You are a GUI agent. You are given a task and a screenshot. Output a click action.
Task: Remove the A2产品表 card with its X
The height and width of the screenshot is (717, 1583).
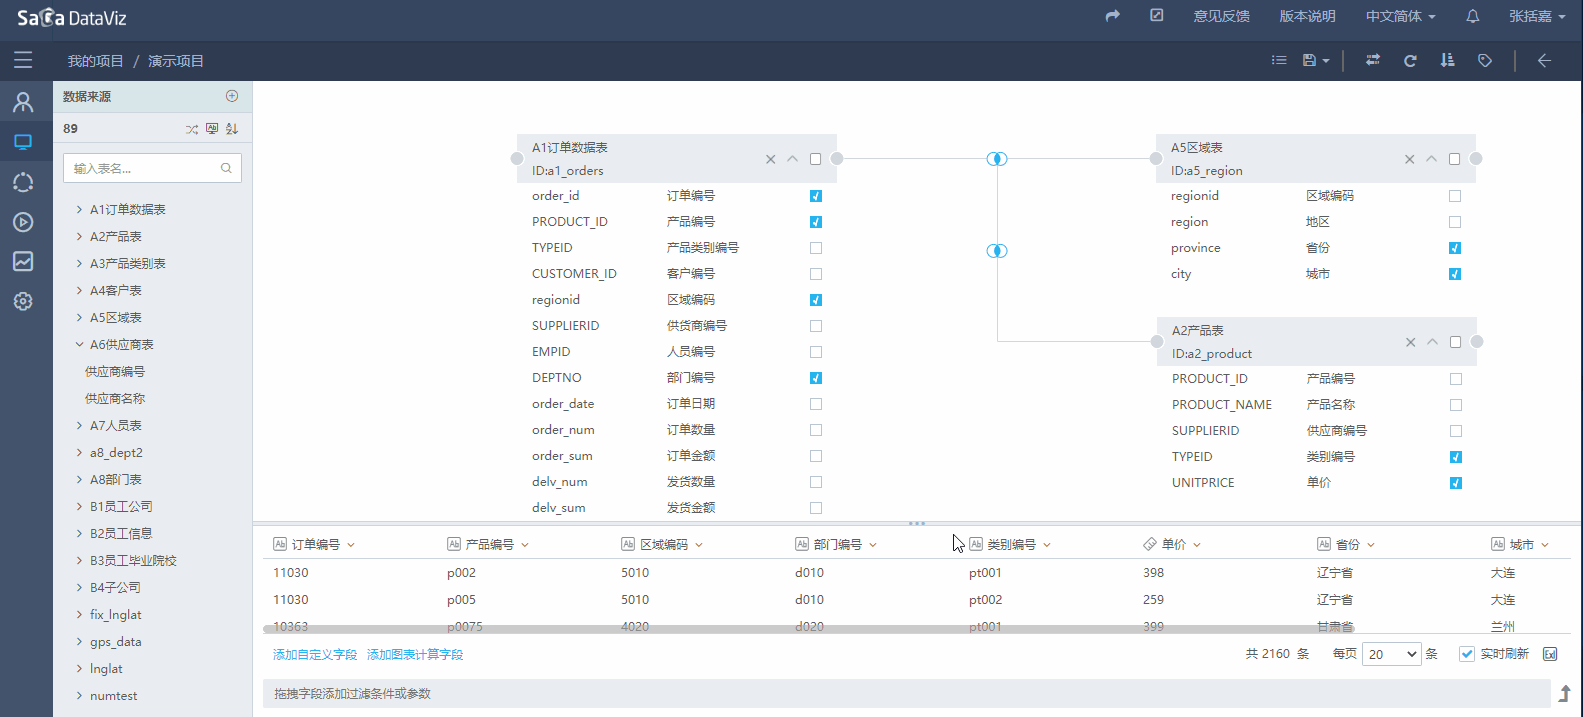tap(1410, 342)
